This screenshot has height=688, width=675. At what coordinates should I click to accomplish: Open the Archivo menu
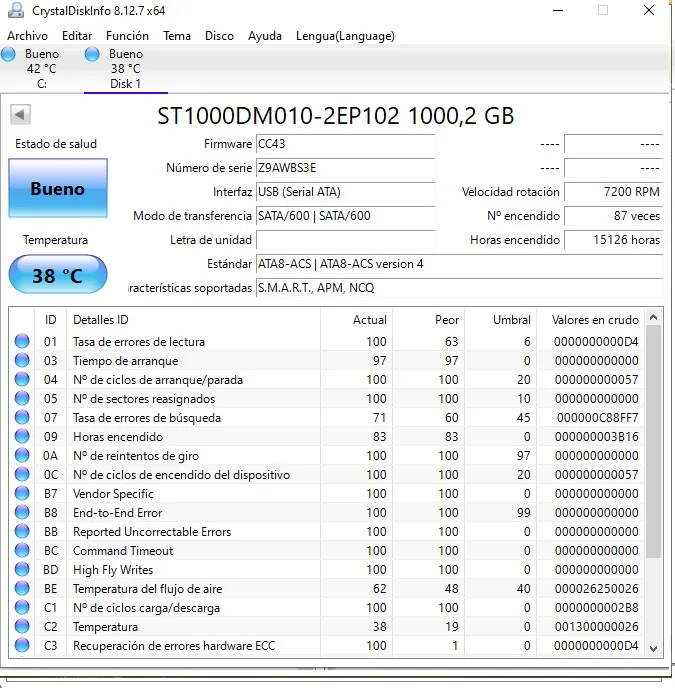click(27, 36)
